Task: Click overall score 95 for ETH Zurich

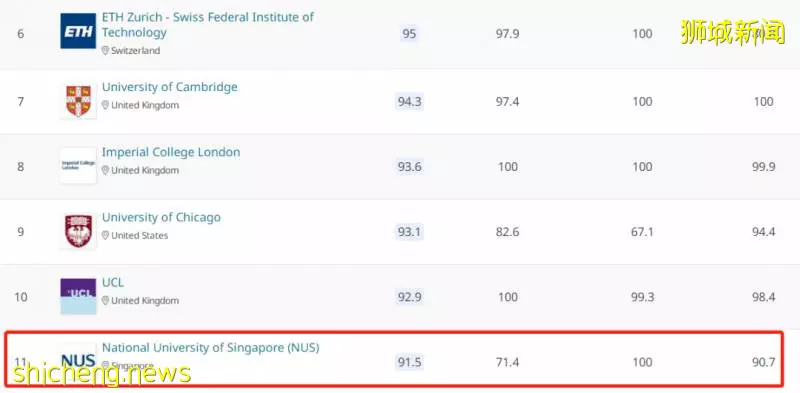Action: (x=409, y=34)
